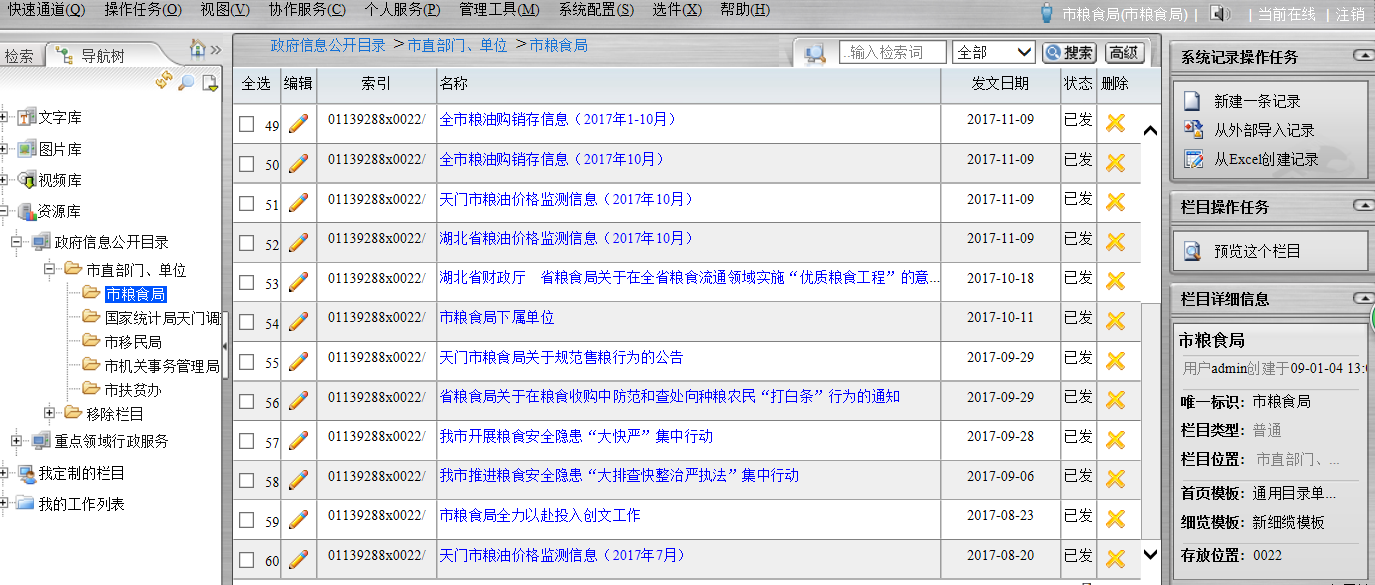
Task: Switch to the 检索 tab
Action: tap(20, 56)
